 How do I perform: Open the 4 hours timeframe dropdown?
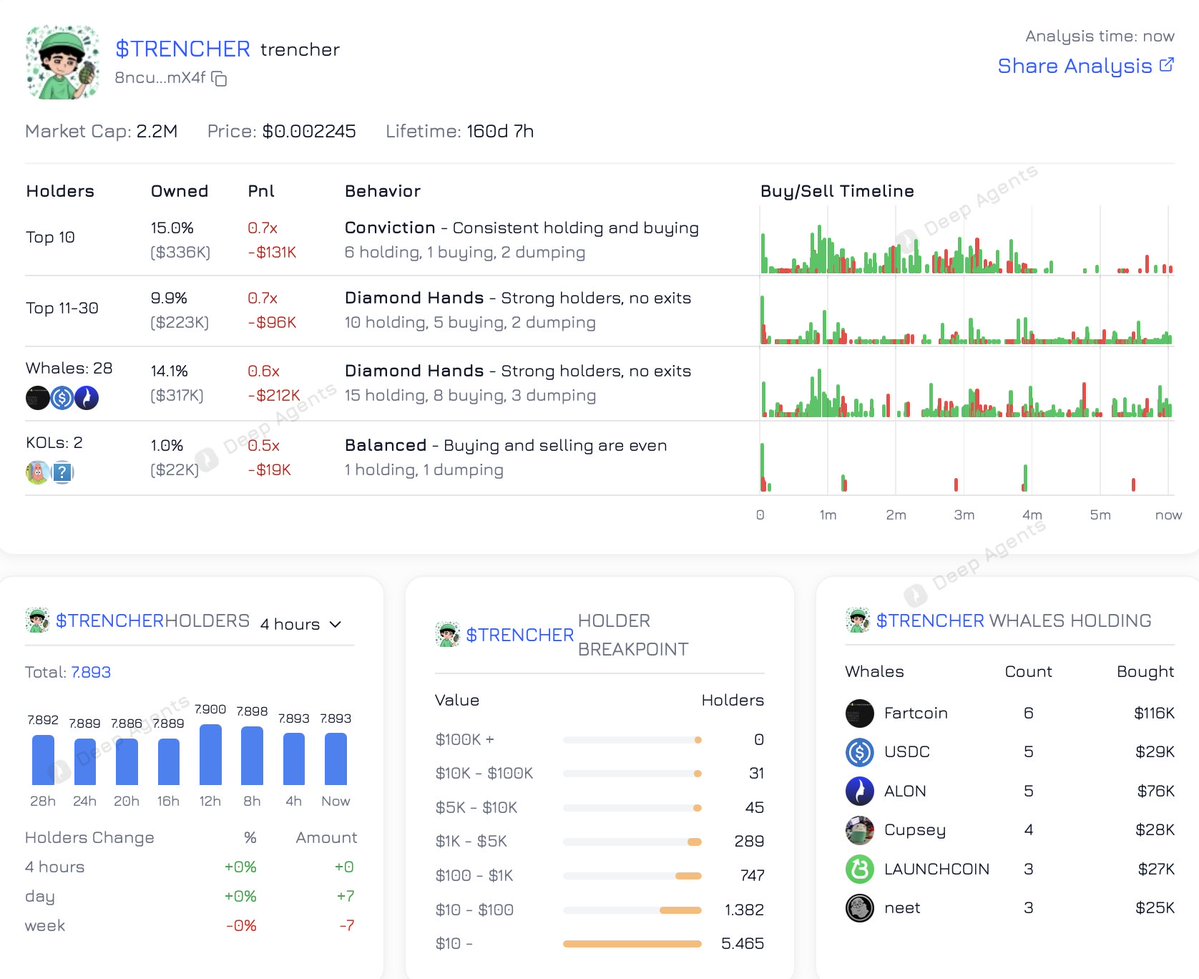coord(301,624)
